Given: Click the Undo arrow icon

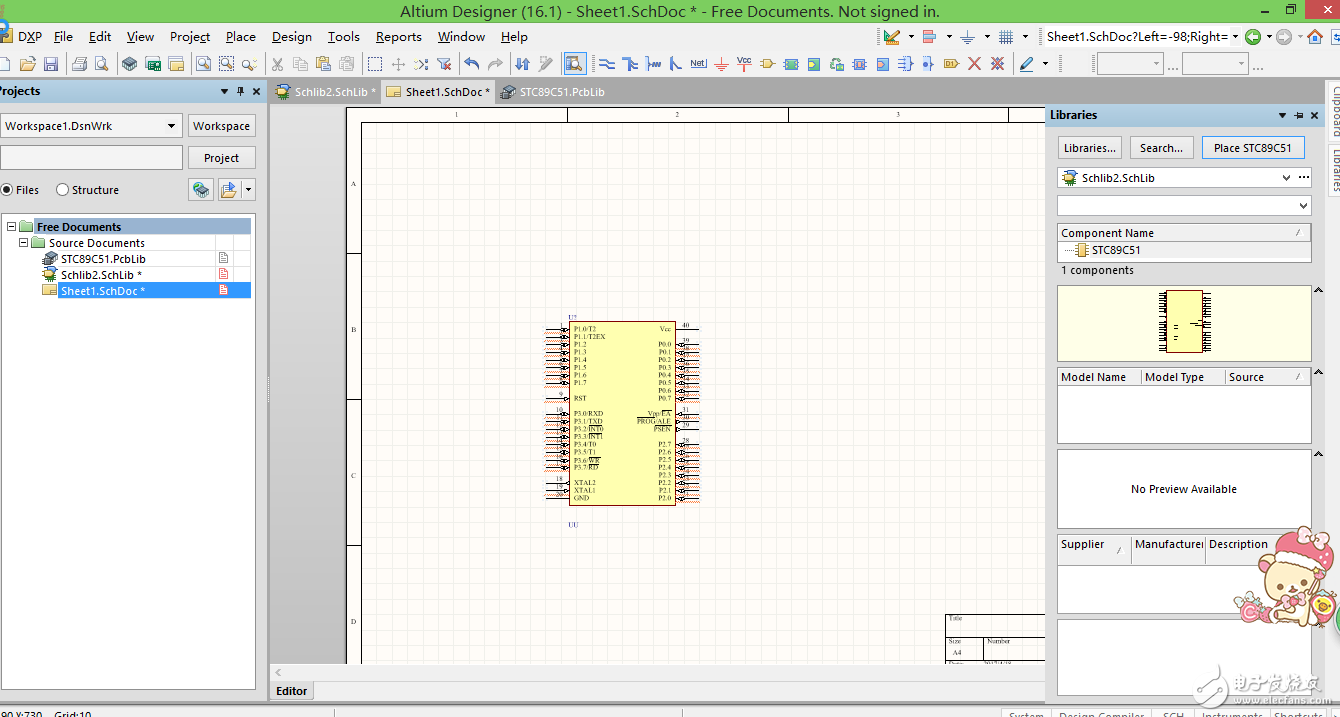Looking at the screenshot, I should point(472,64).
